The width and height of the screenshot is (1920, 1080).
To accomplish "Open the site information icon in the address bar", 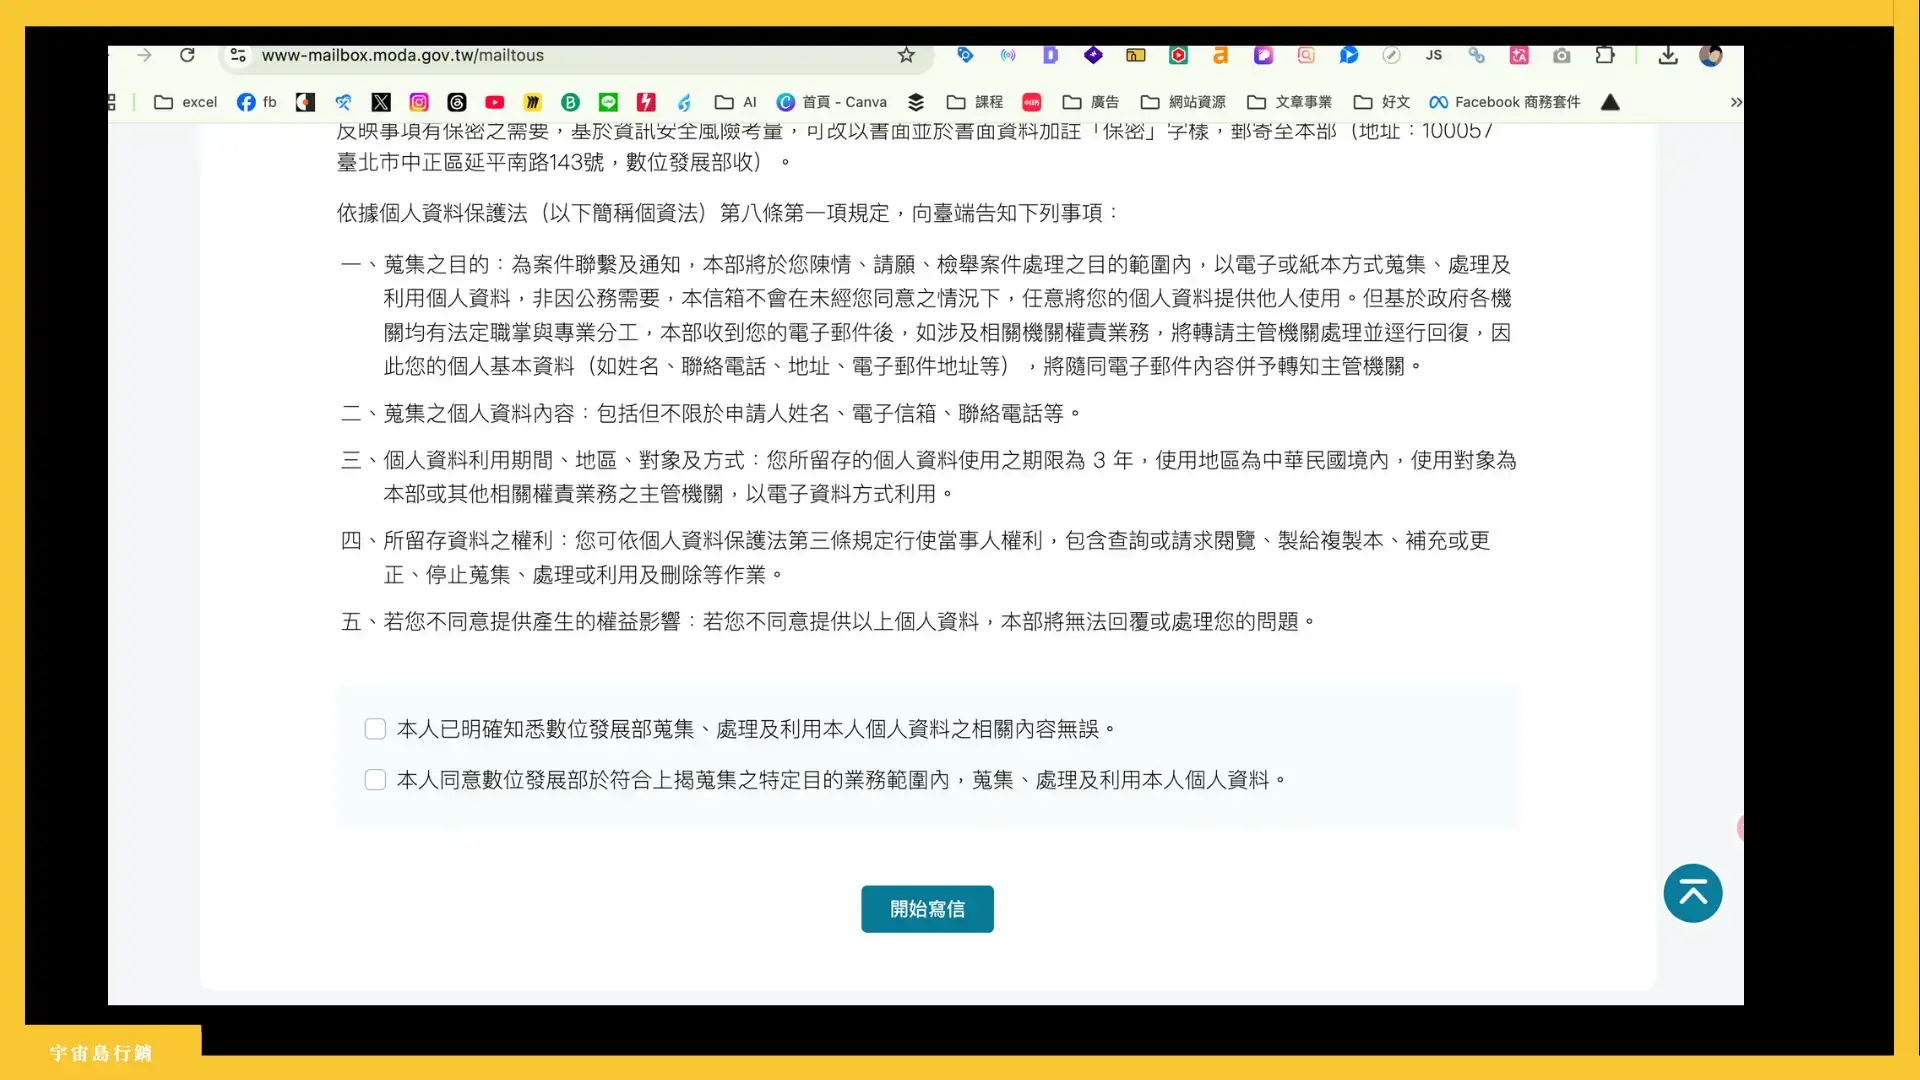I will point(238,56).
